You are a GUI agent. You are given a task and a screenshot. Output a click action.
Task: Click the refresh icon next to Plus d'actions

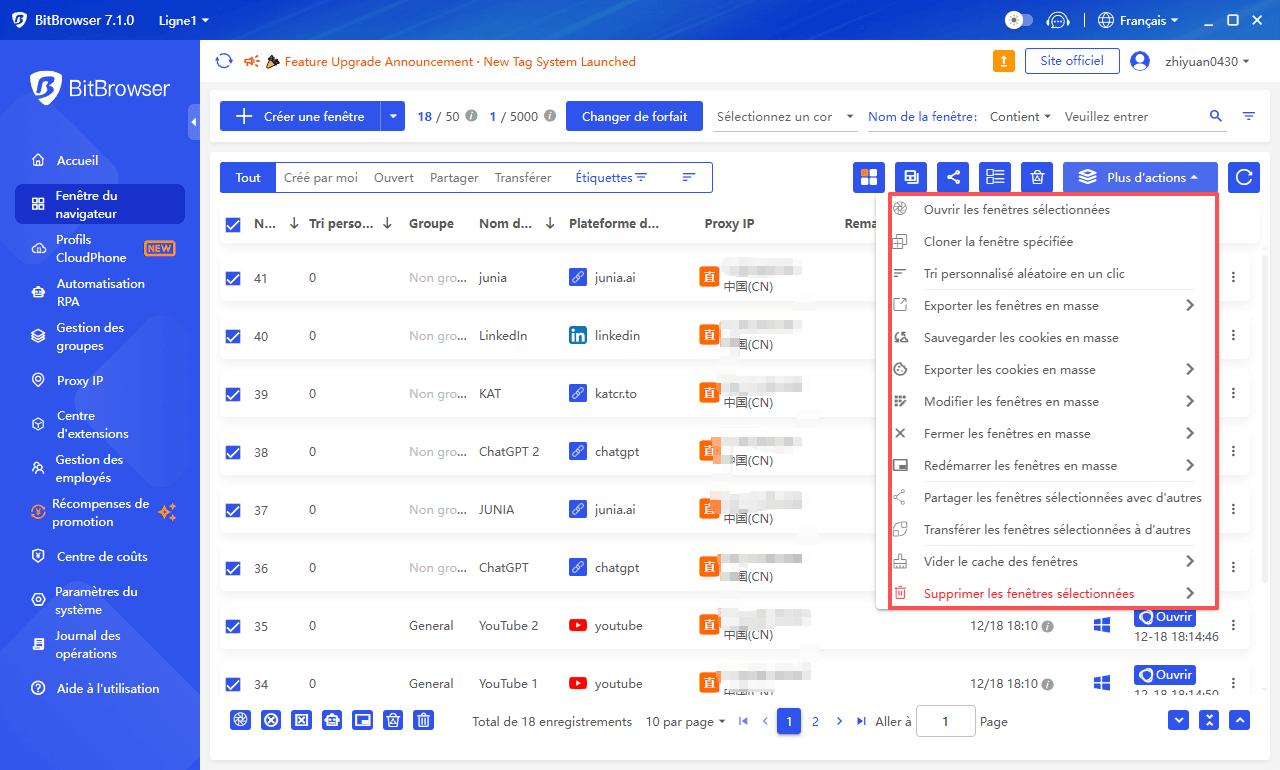pos(1243,176)
